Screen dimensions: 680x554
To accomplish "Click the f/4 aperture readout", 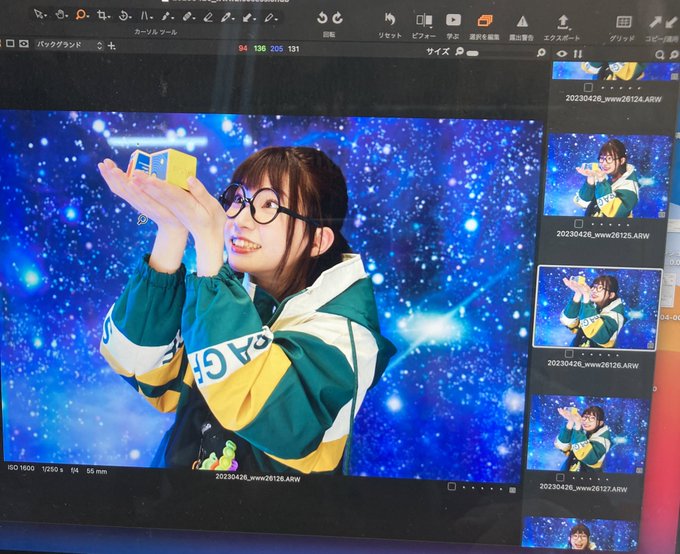I will tap(75, 470).
